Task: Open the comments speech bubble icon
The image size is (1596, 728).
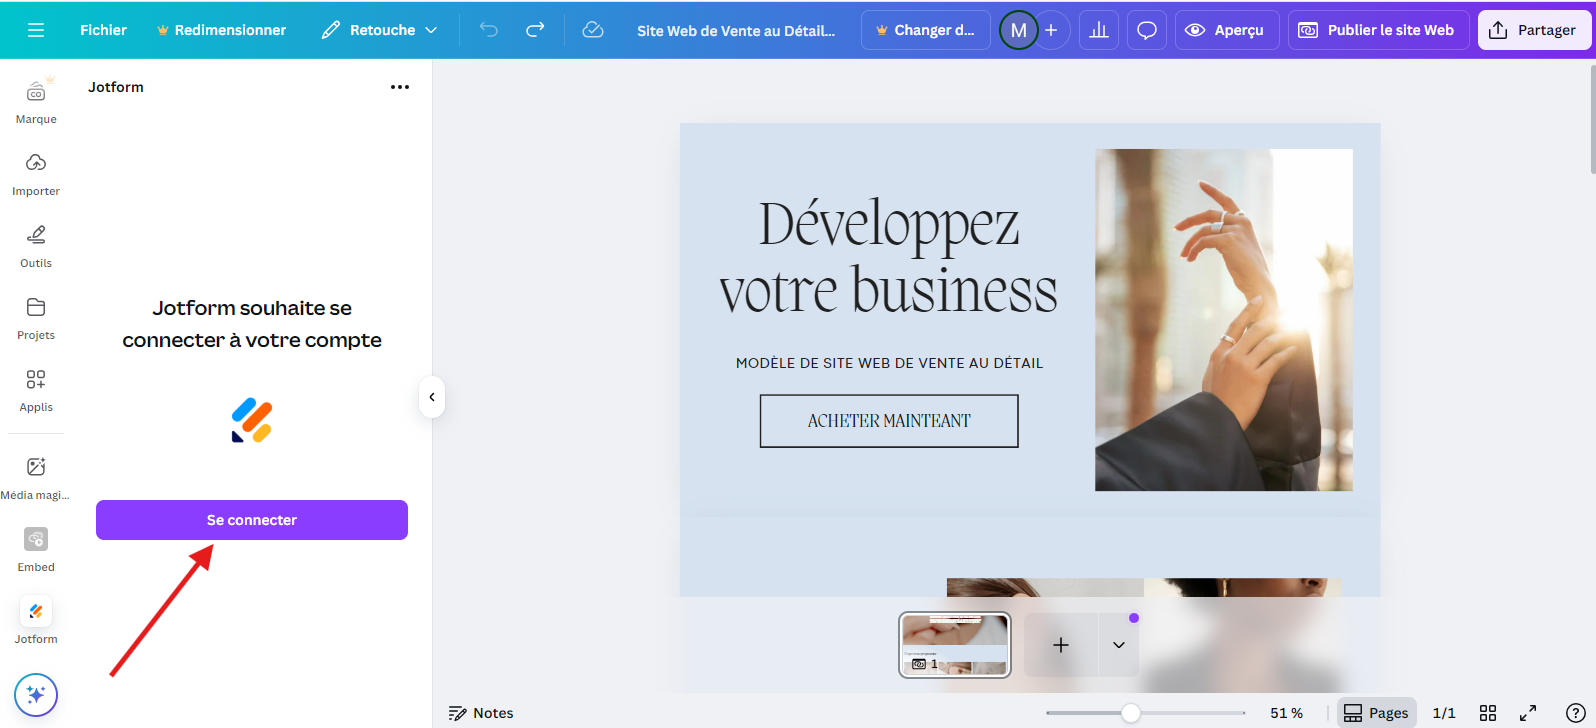Action: [1147, 30]
